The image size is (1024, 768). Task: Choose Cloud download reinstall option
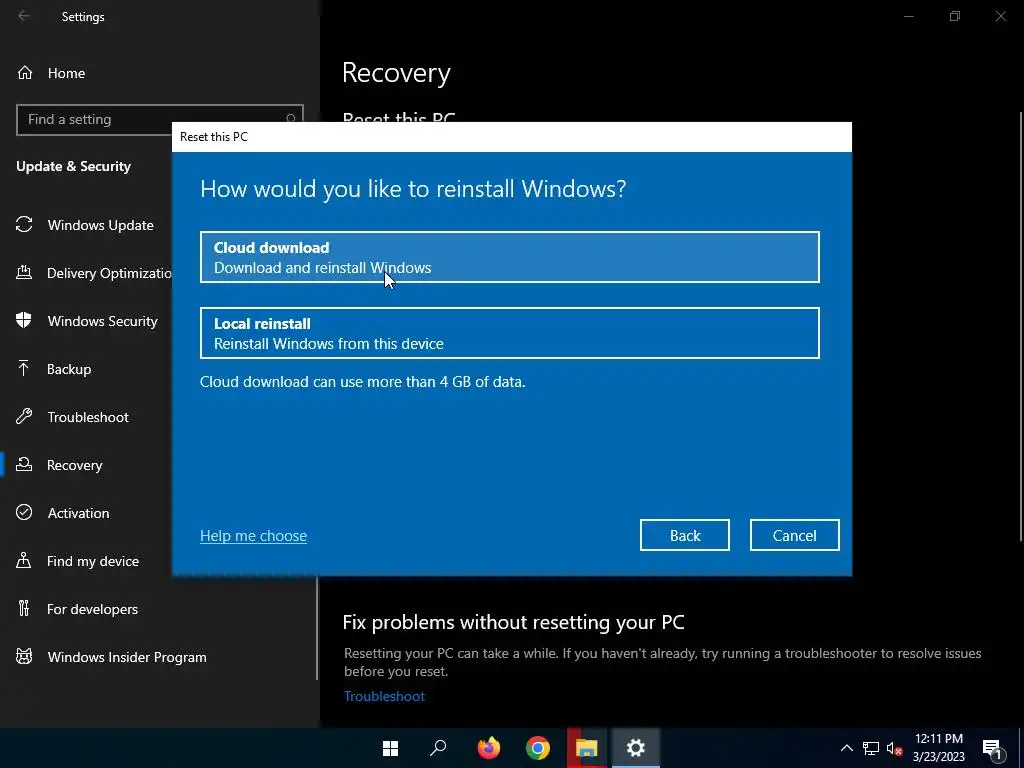pos(509,257)
